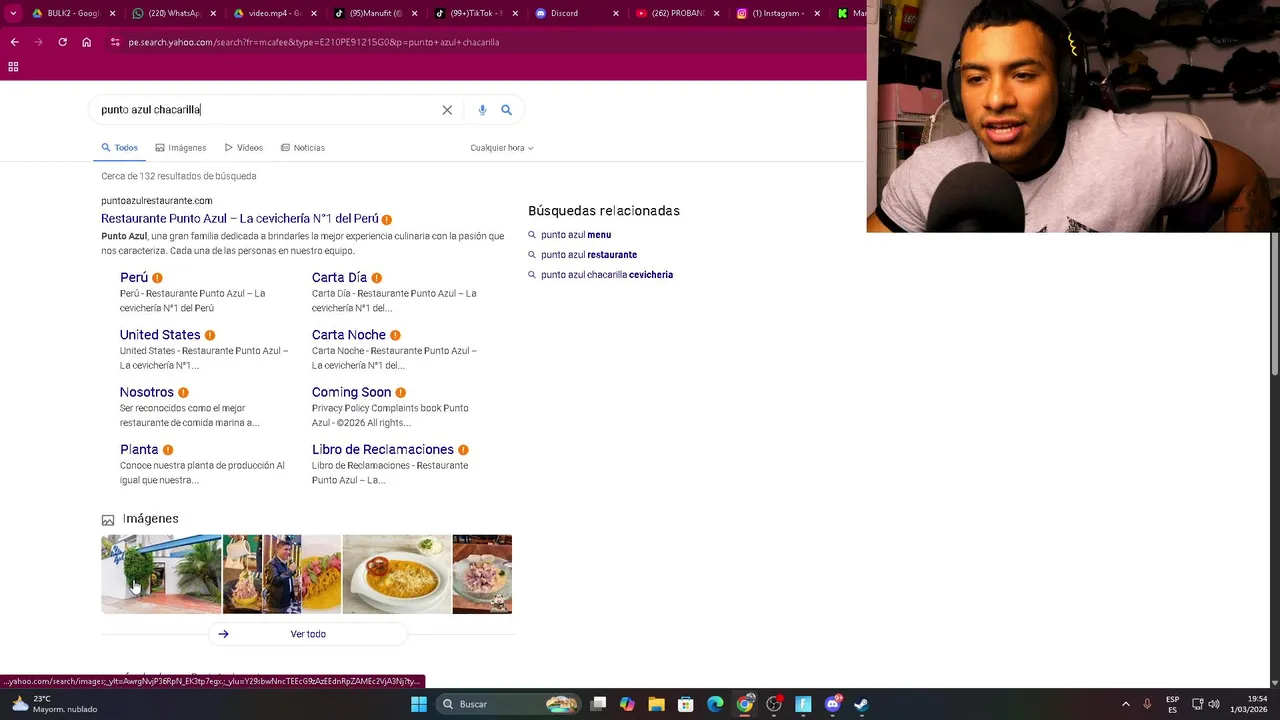Click the microphone icon in system tray

[1147, 704]
